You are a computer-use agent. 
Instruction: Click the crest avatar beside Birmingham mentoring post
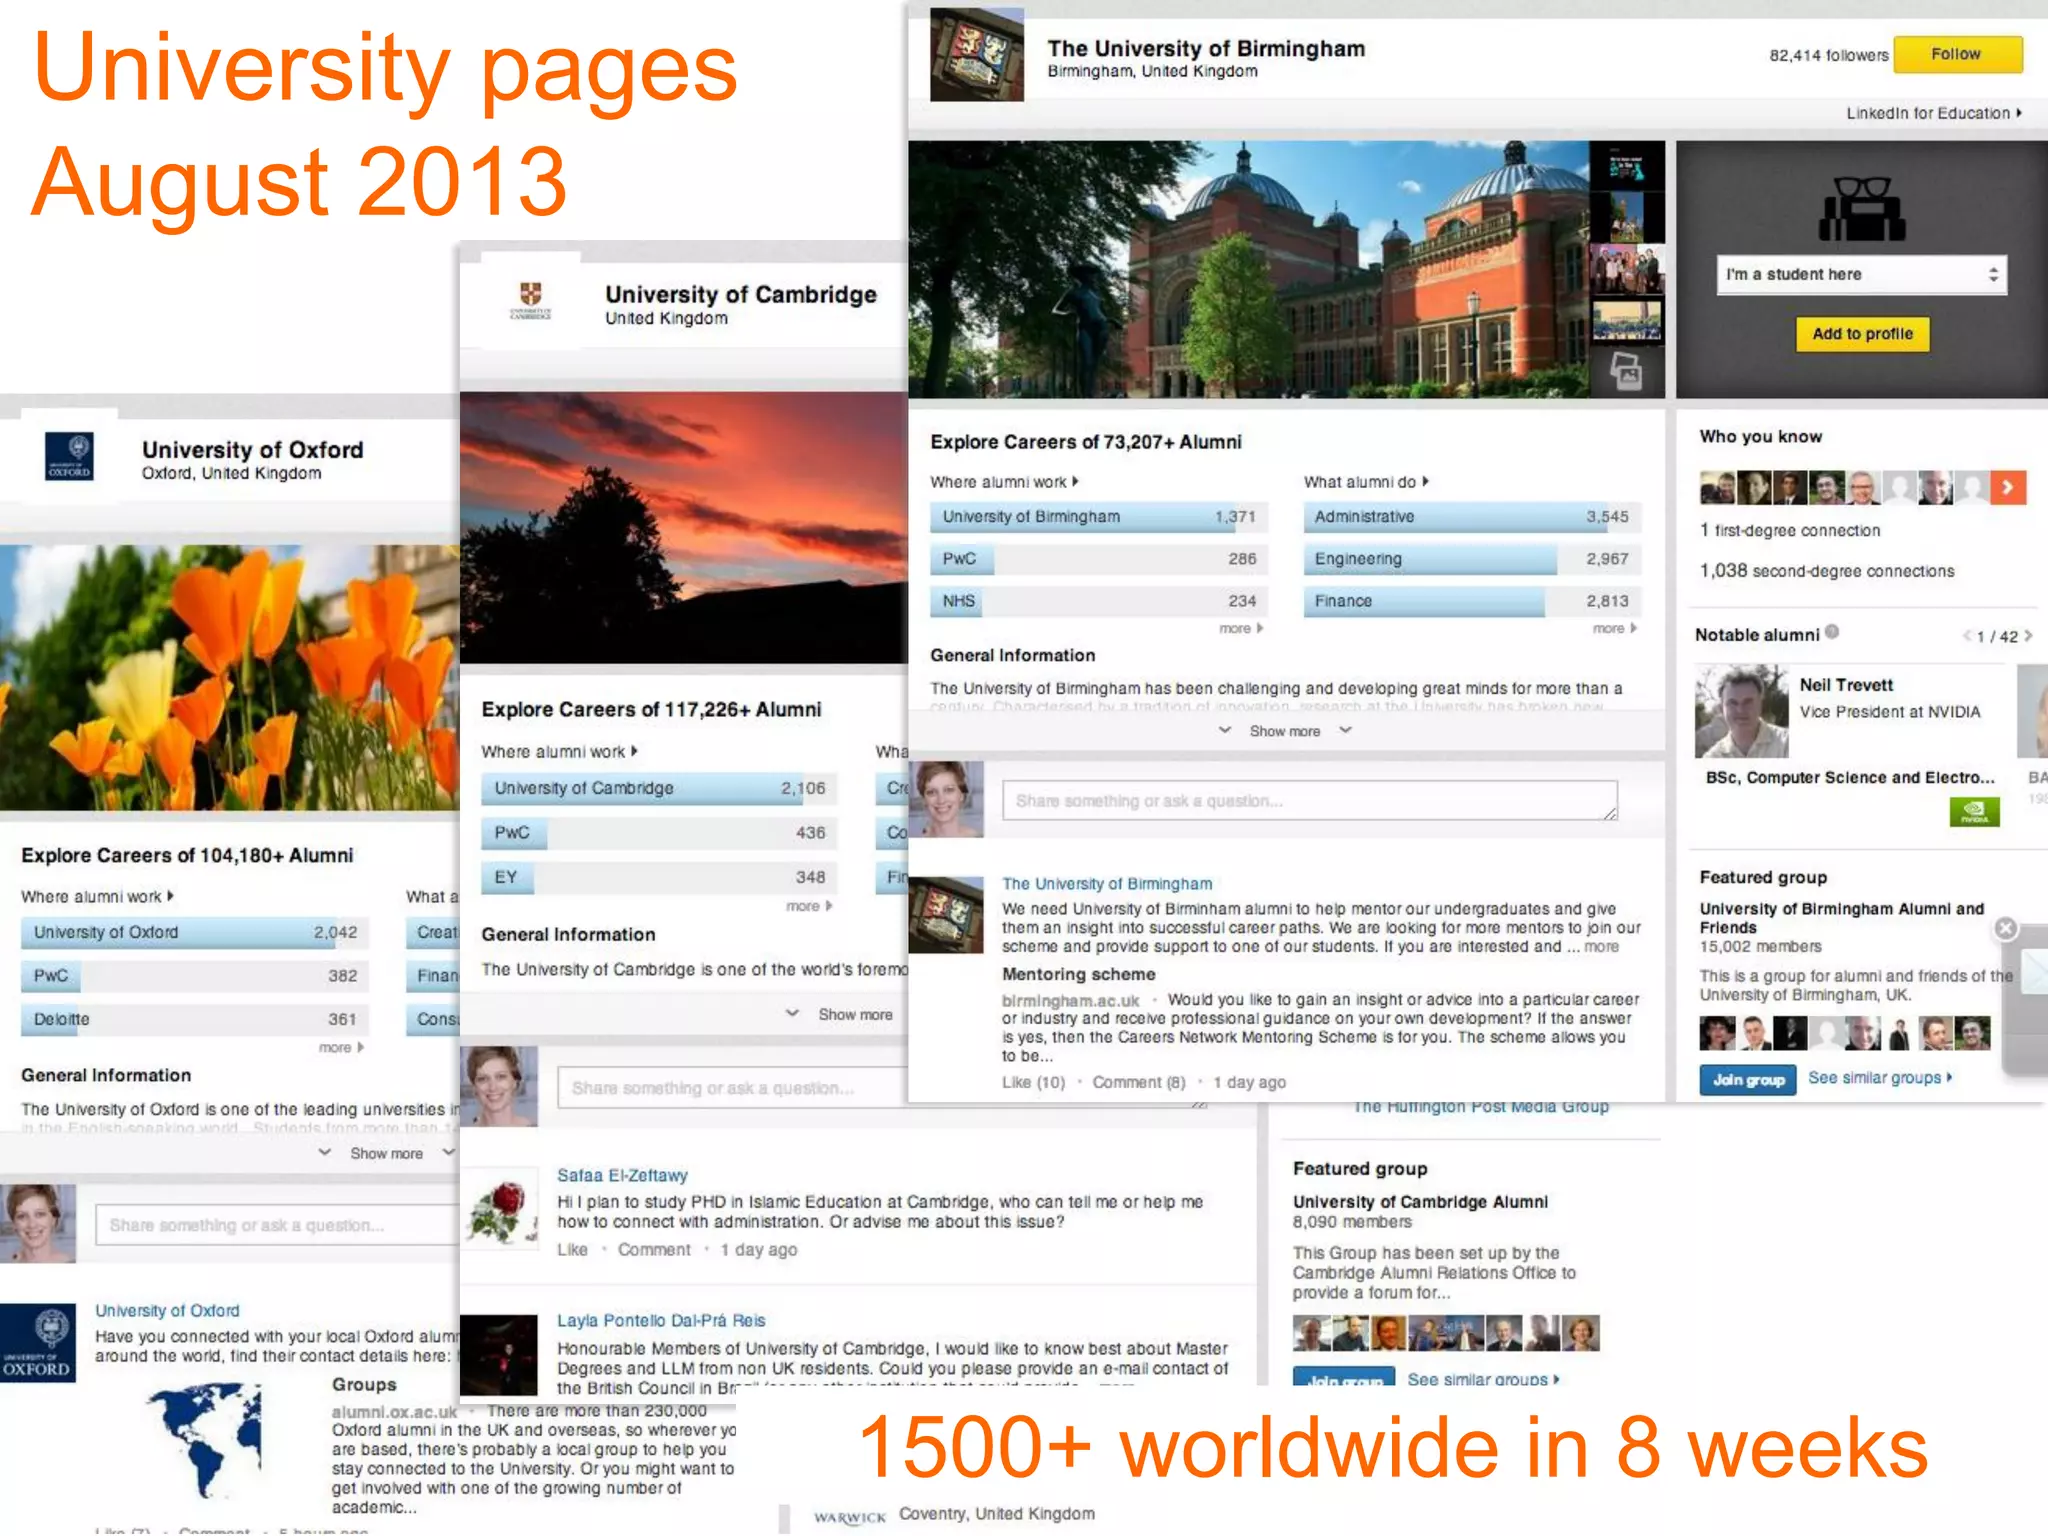pos(946,915)
